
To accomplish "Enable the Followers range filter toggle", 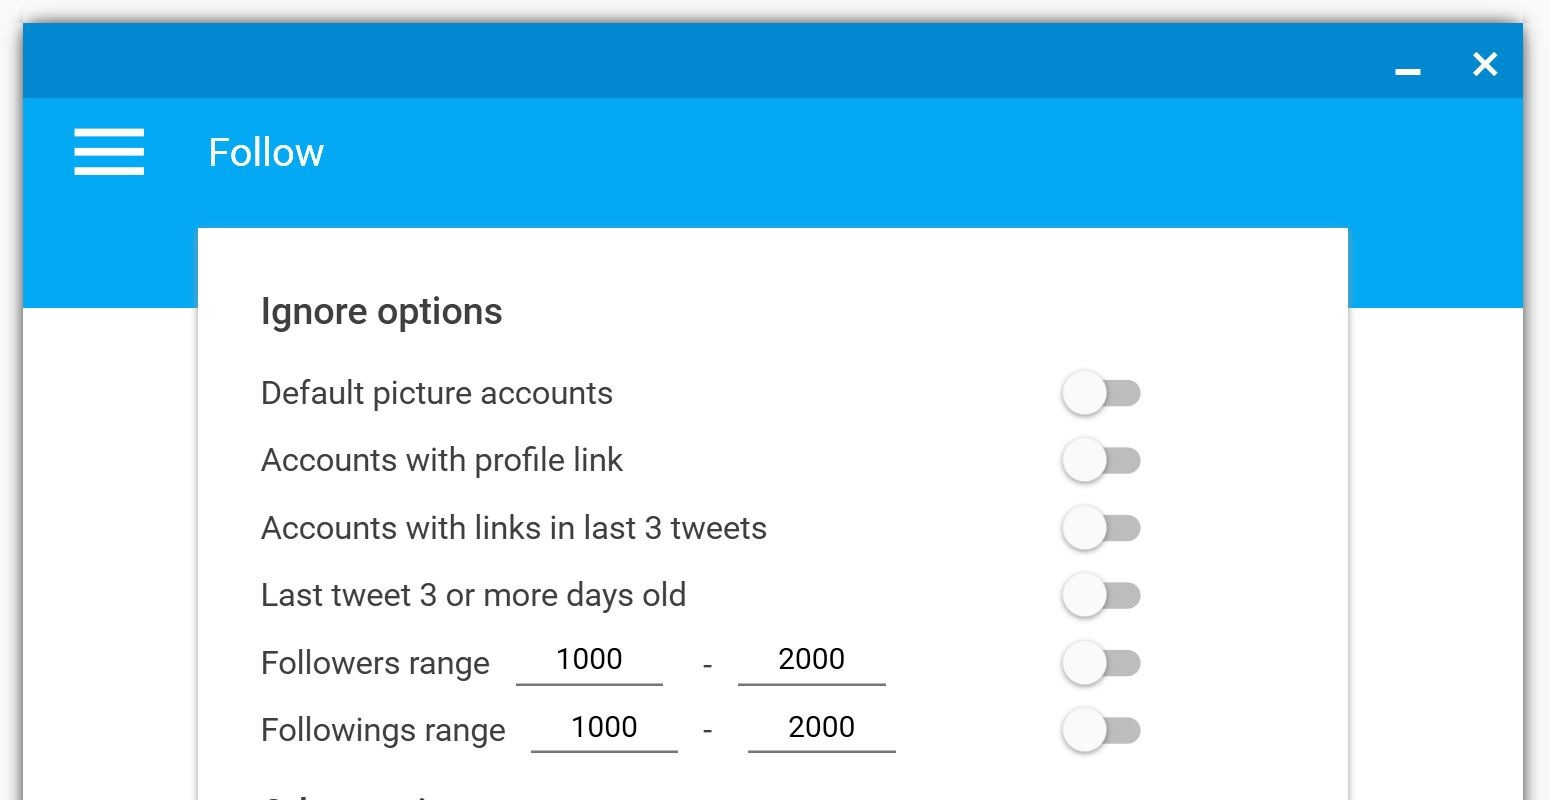I will (1101, 663).
